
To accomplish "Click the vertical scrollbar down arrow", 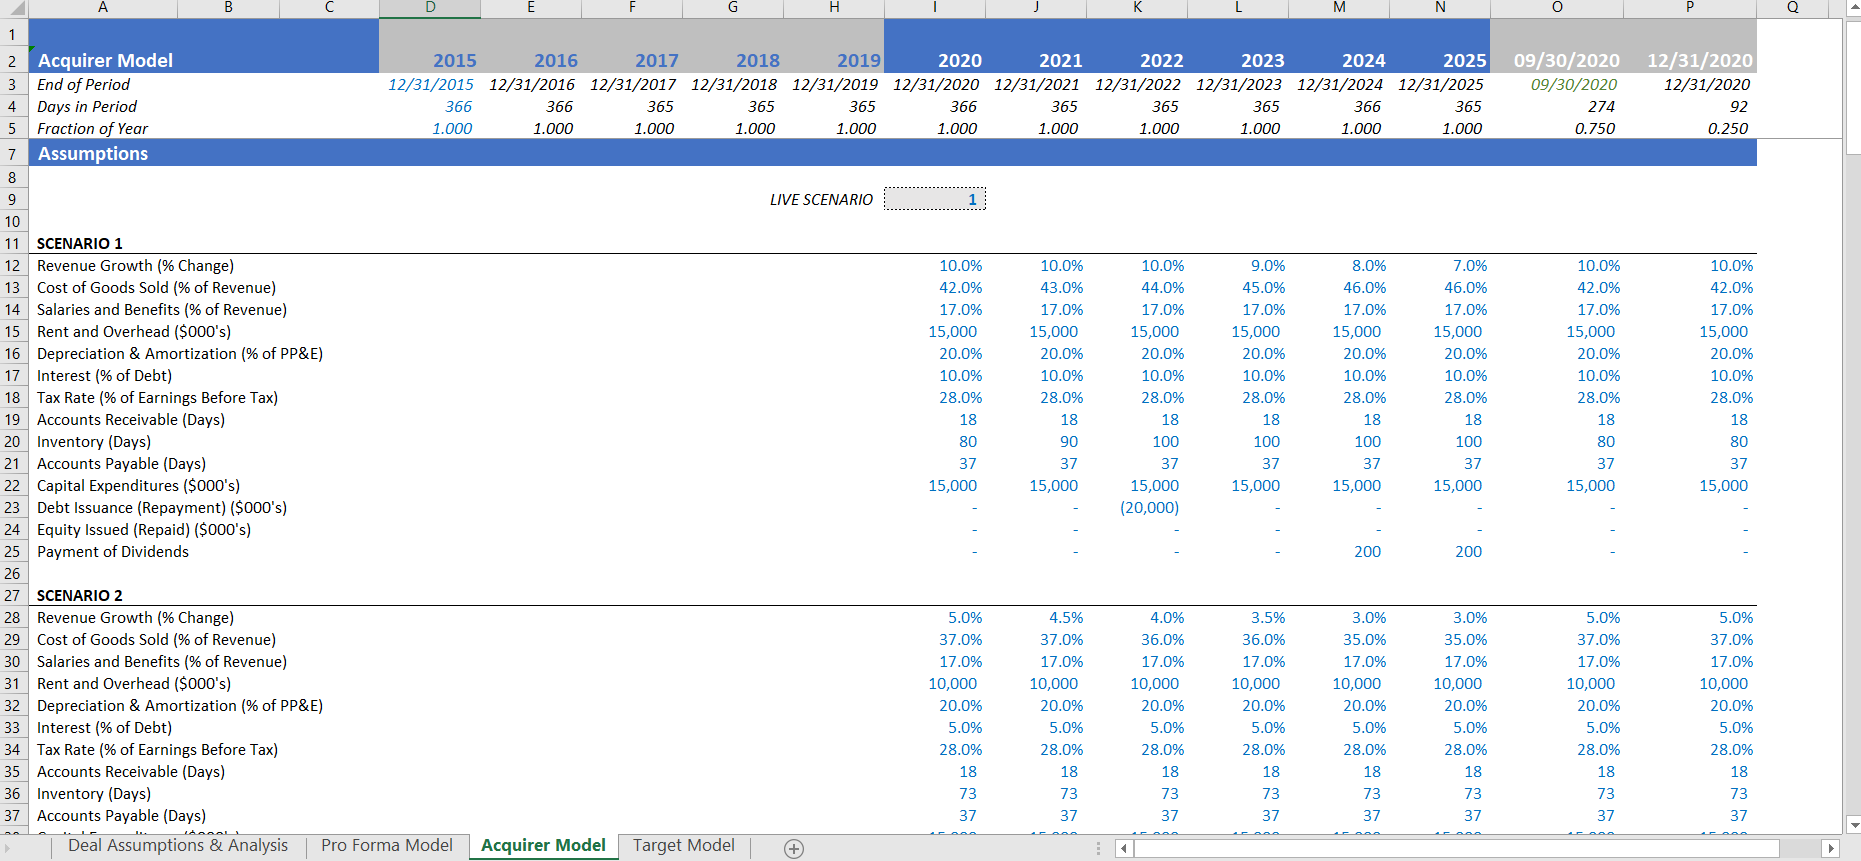I will pyautogui.click(x=1853, y=826).
